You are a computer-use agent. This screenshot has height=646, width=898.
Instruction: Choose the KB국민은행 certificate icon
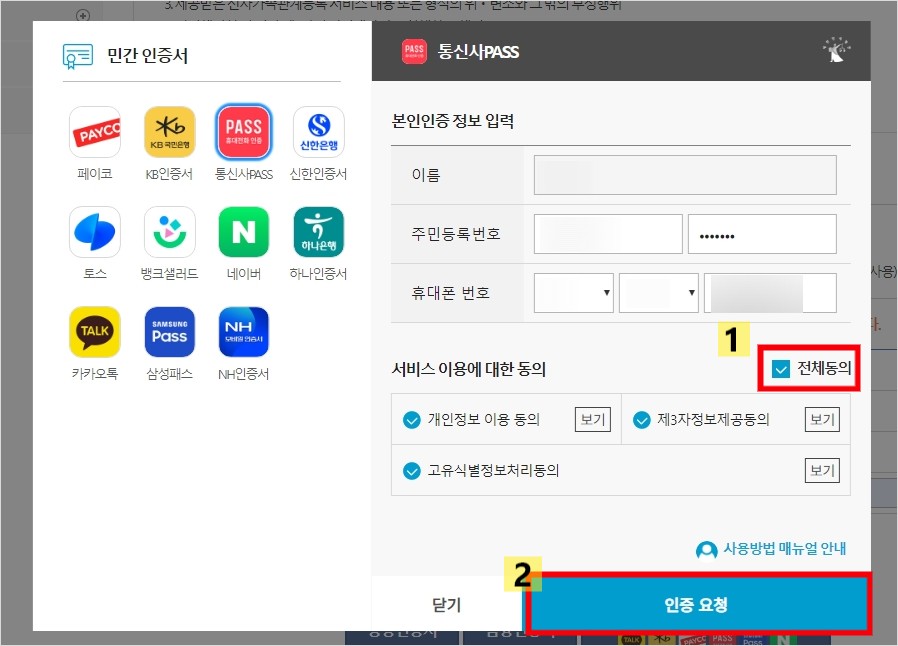pyautogui.click(x=170, y=132)
